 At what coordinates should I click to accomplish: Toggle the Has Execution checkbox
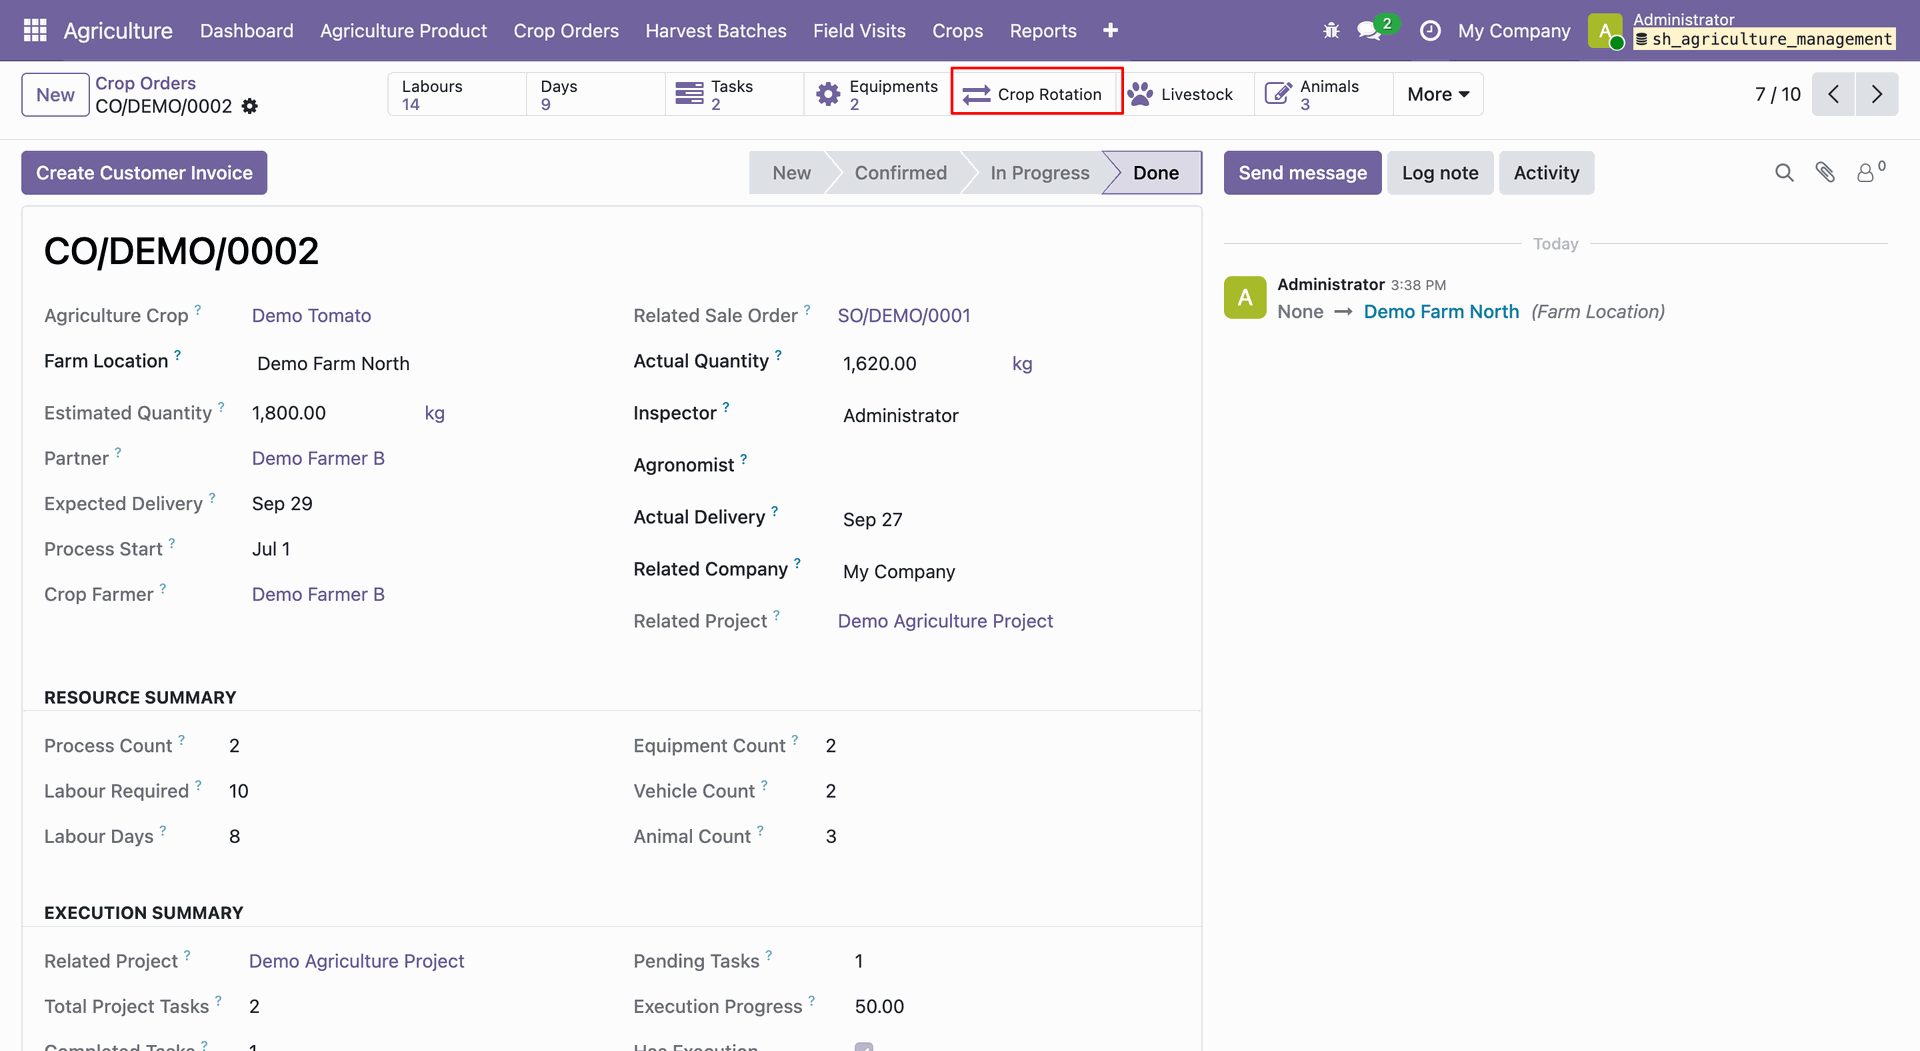click(x=864, y=1047)
